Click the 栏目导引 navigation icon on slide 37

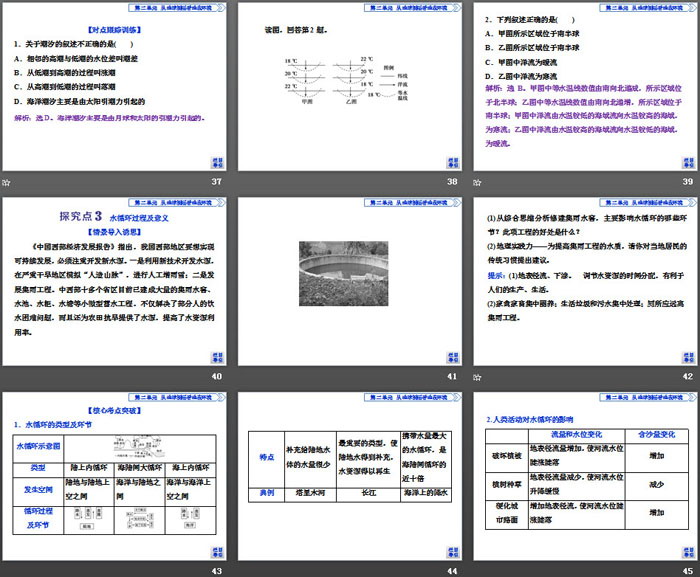(x=215, y=162)
